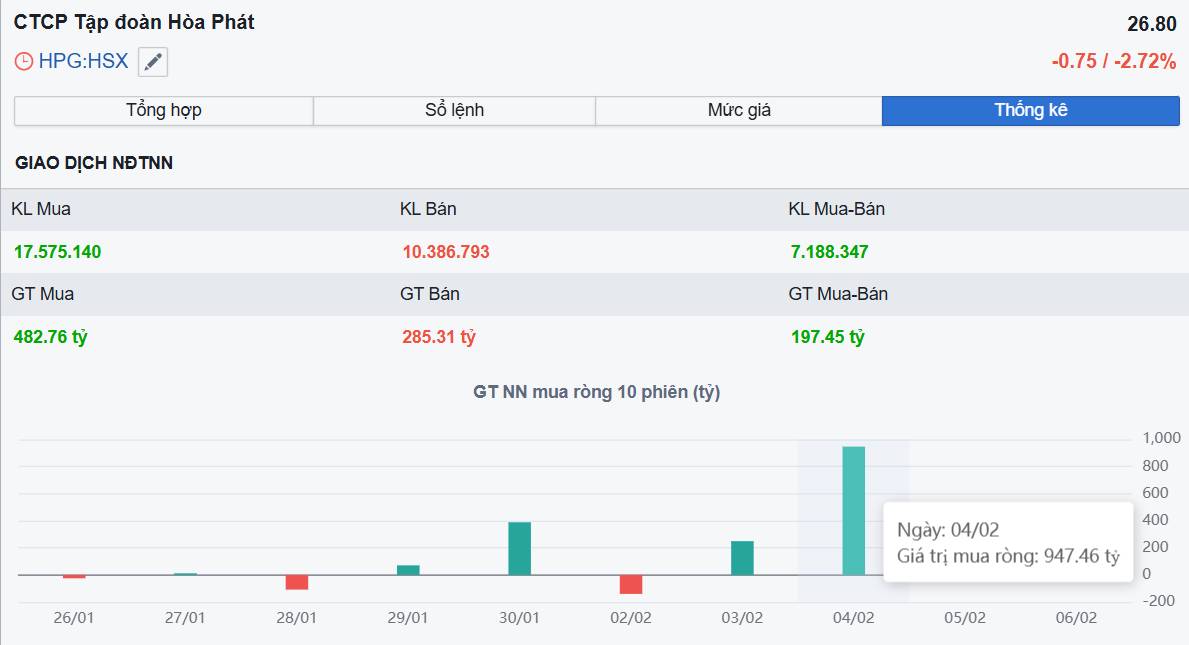The image size is (1189, 645).
Task: Click the 26/01 date label on axis
Action: pos(74,618)
